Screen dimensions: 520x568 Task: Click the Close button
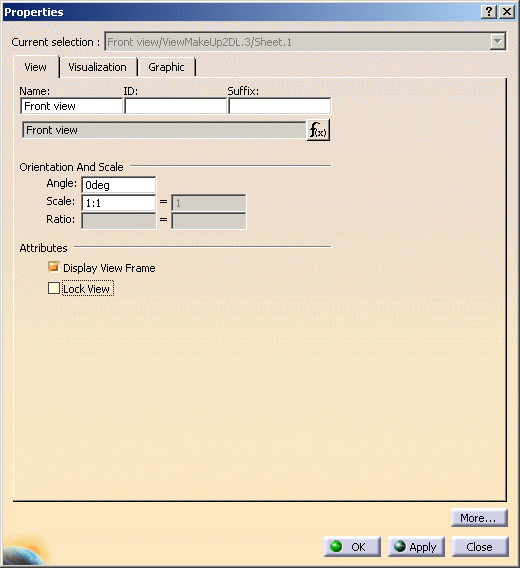[x=480, y=546]
